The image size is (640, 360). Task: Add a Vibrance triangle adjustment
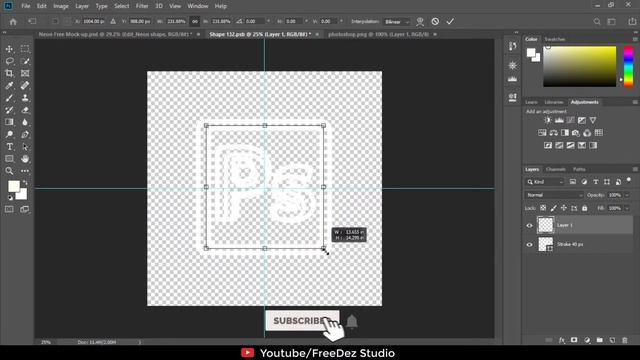tap(593, 120)
